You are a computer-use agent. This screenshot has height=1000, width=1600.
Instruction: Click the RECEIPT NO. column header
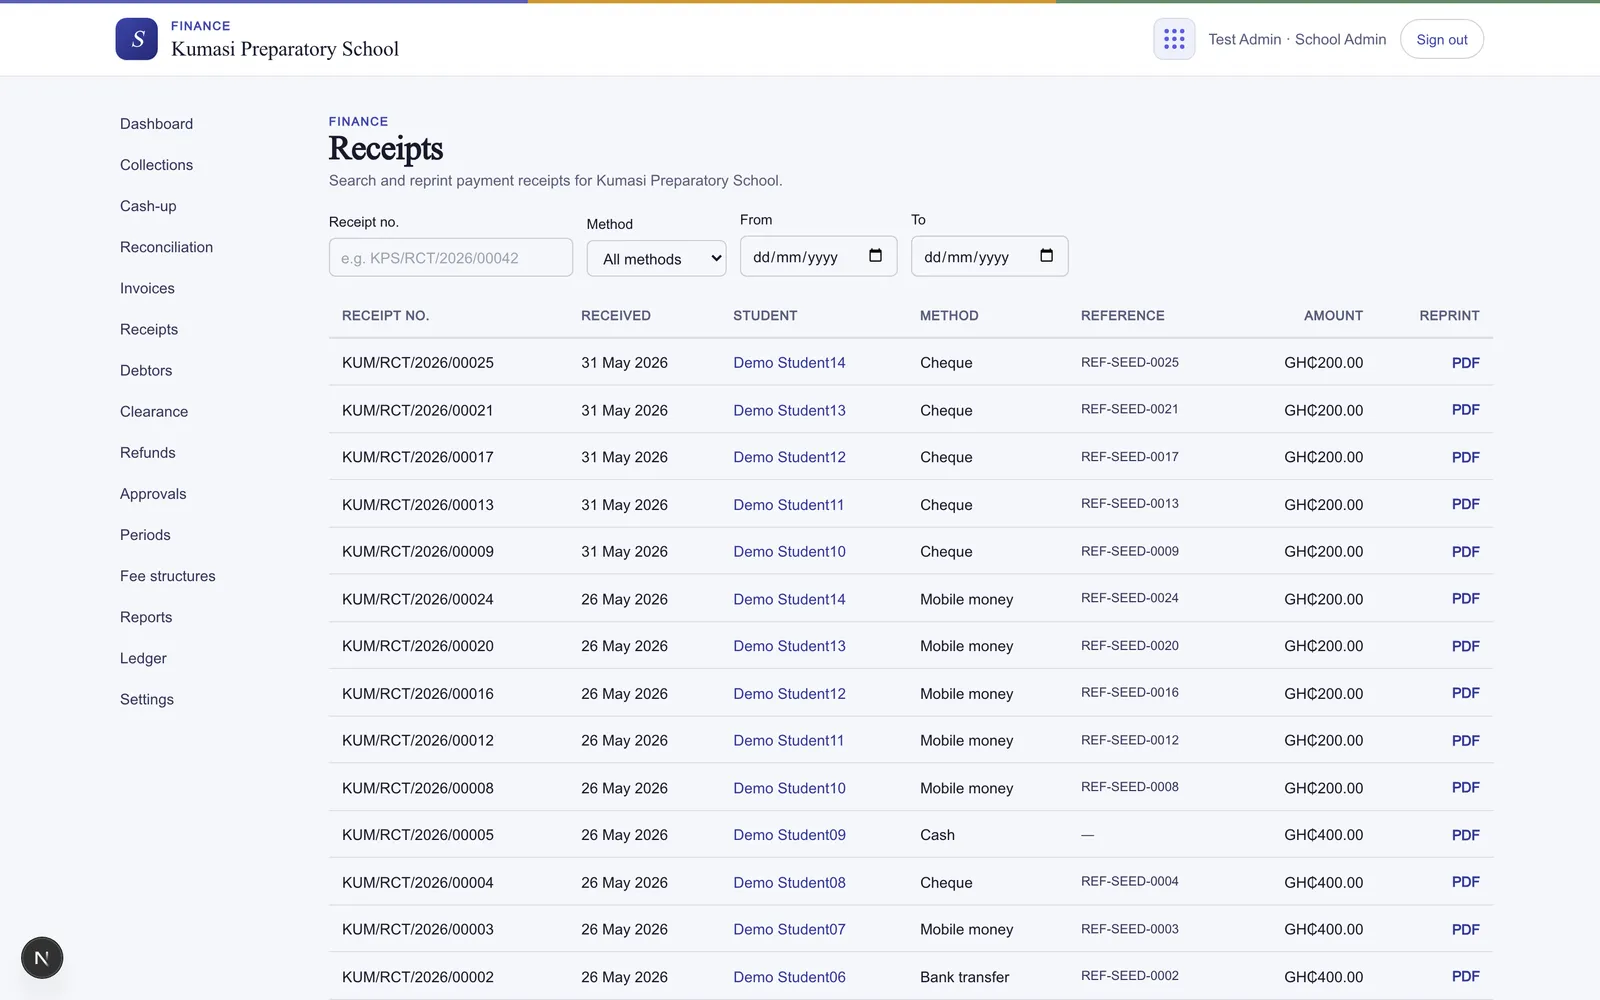(x=385, y=316)
